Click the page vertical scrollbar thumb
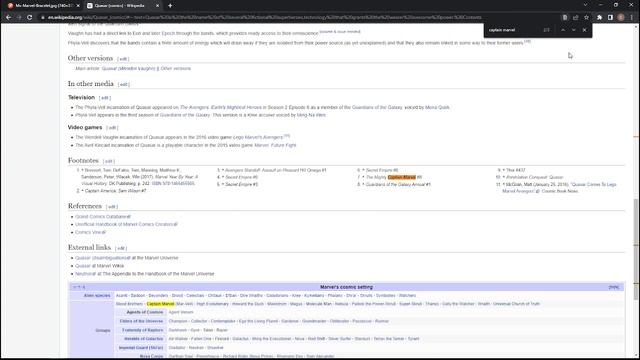The height and width of the screenshot is (360, 640). [x=636, y=249]
